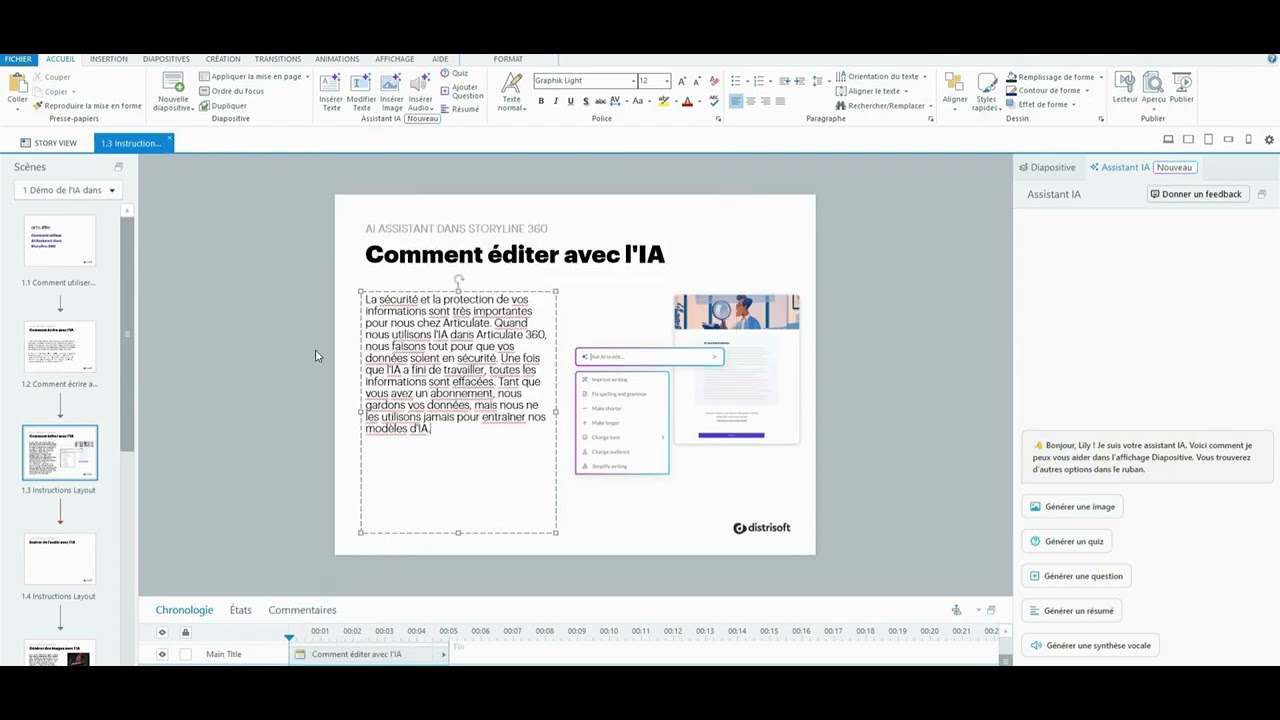Toggle text shadow S button
Viewport: 1280px width, 720px height.
(x=585, y=101)
